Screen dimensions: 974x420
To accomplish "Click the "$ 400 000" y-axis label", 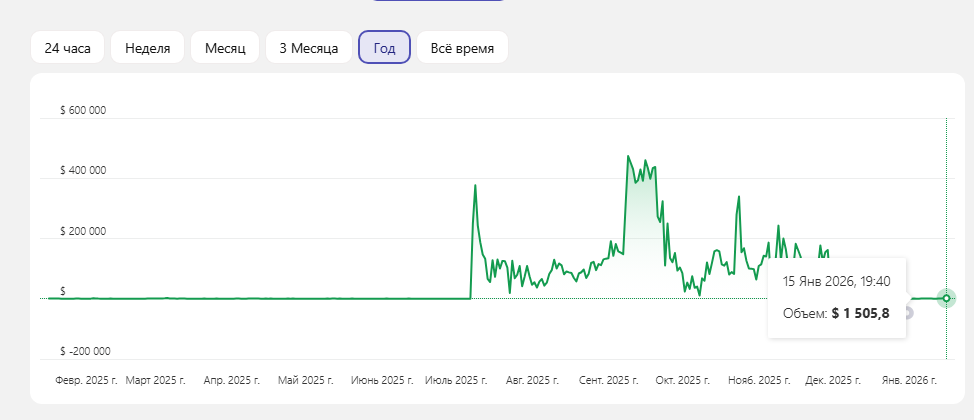I will [84, 171].
